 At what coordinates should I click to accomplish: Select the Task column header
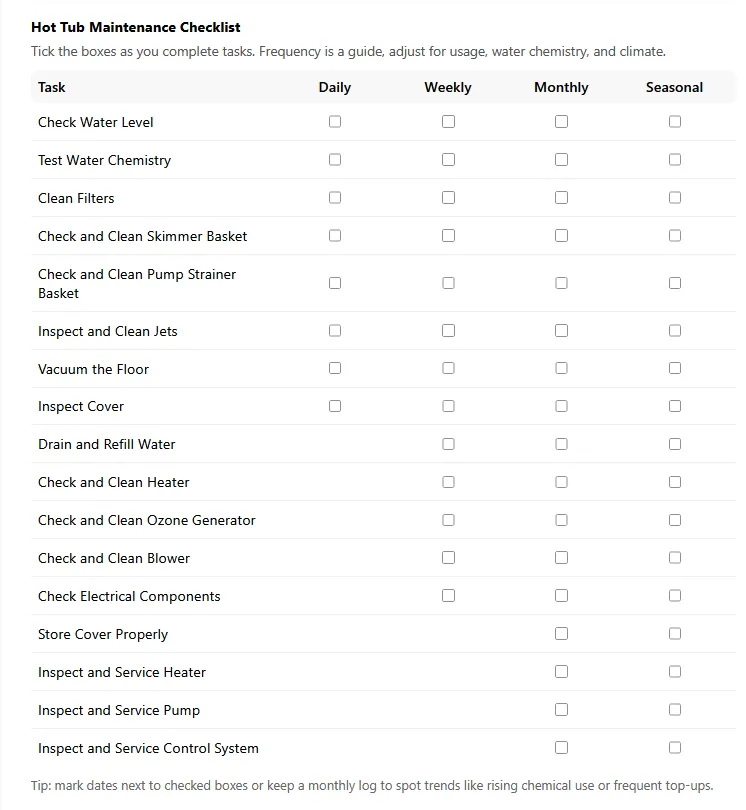tap(52, 87)
